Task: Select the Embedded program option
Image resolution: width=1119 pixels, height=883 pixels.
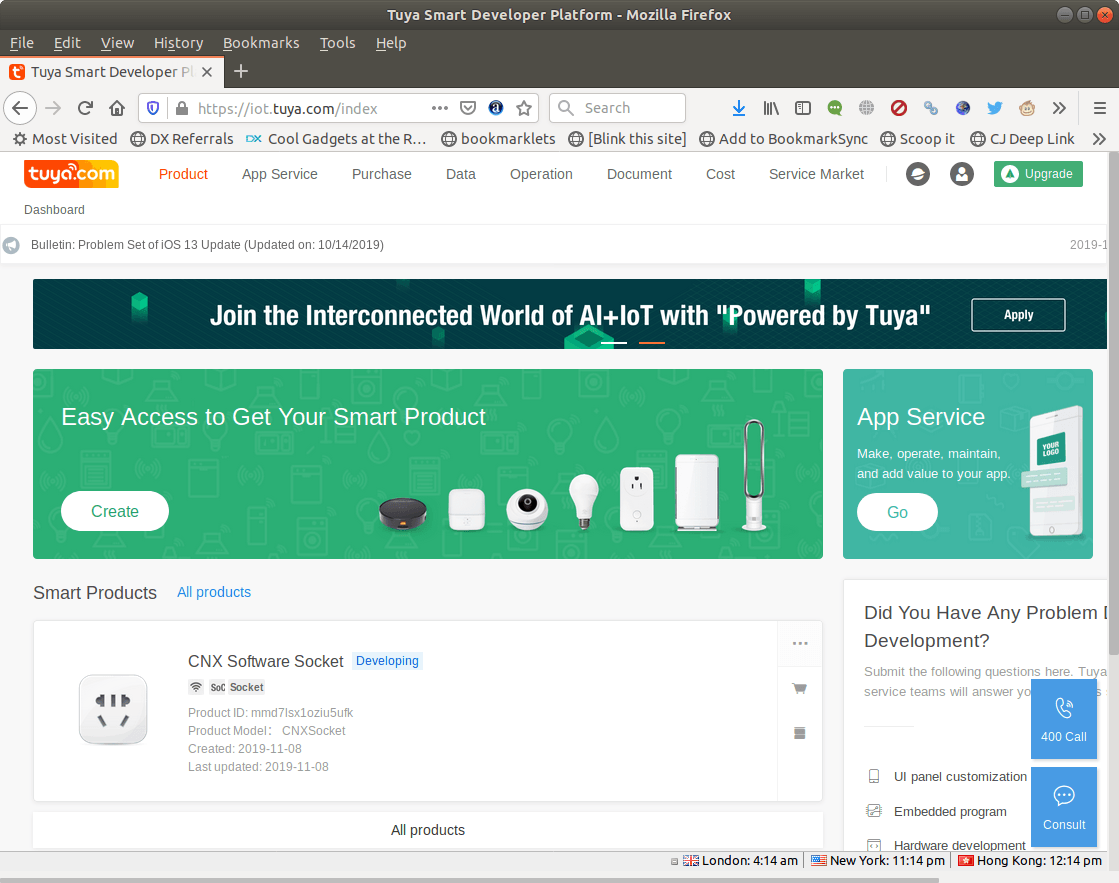Action: [x=950, y=812]
